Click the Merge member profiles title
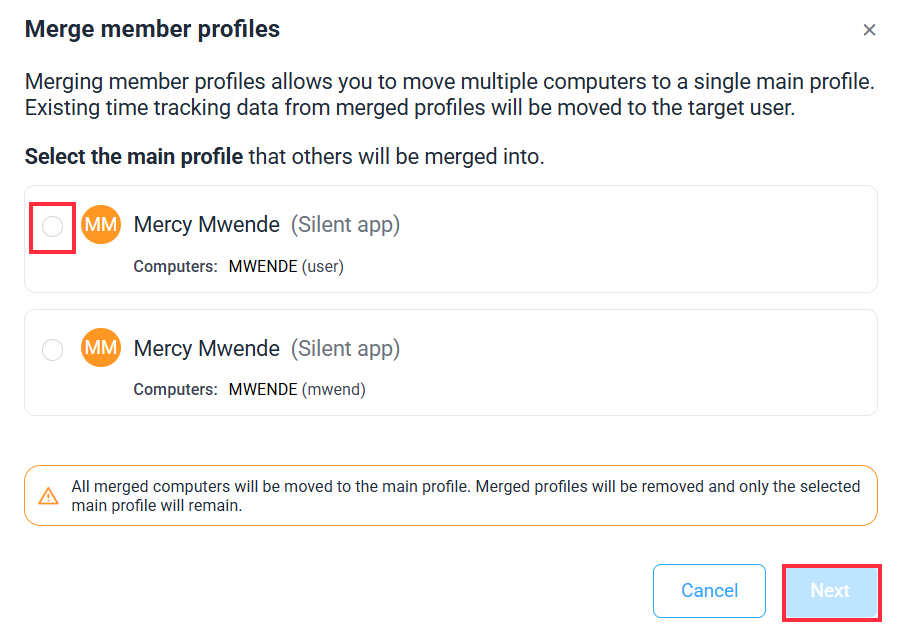Screen dimensions: 900x636 tap(152, 29)
